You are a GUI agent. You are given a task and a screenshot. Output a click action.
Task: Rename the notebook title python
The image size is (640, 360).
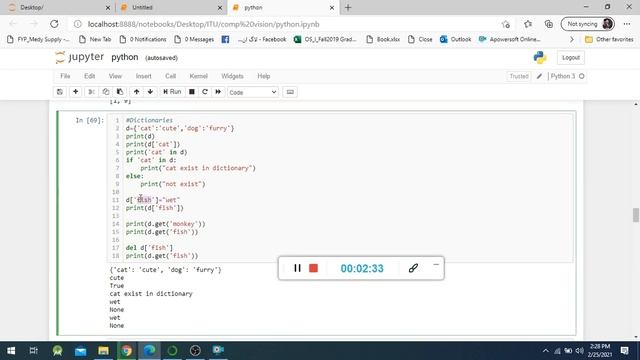[125, 57]
